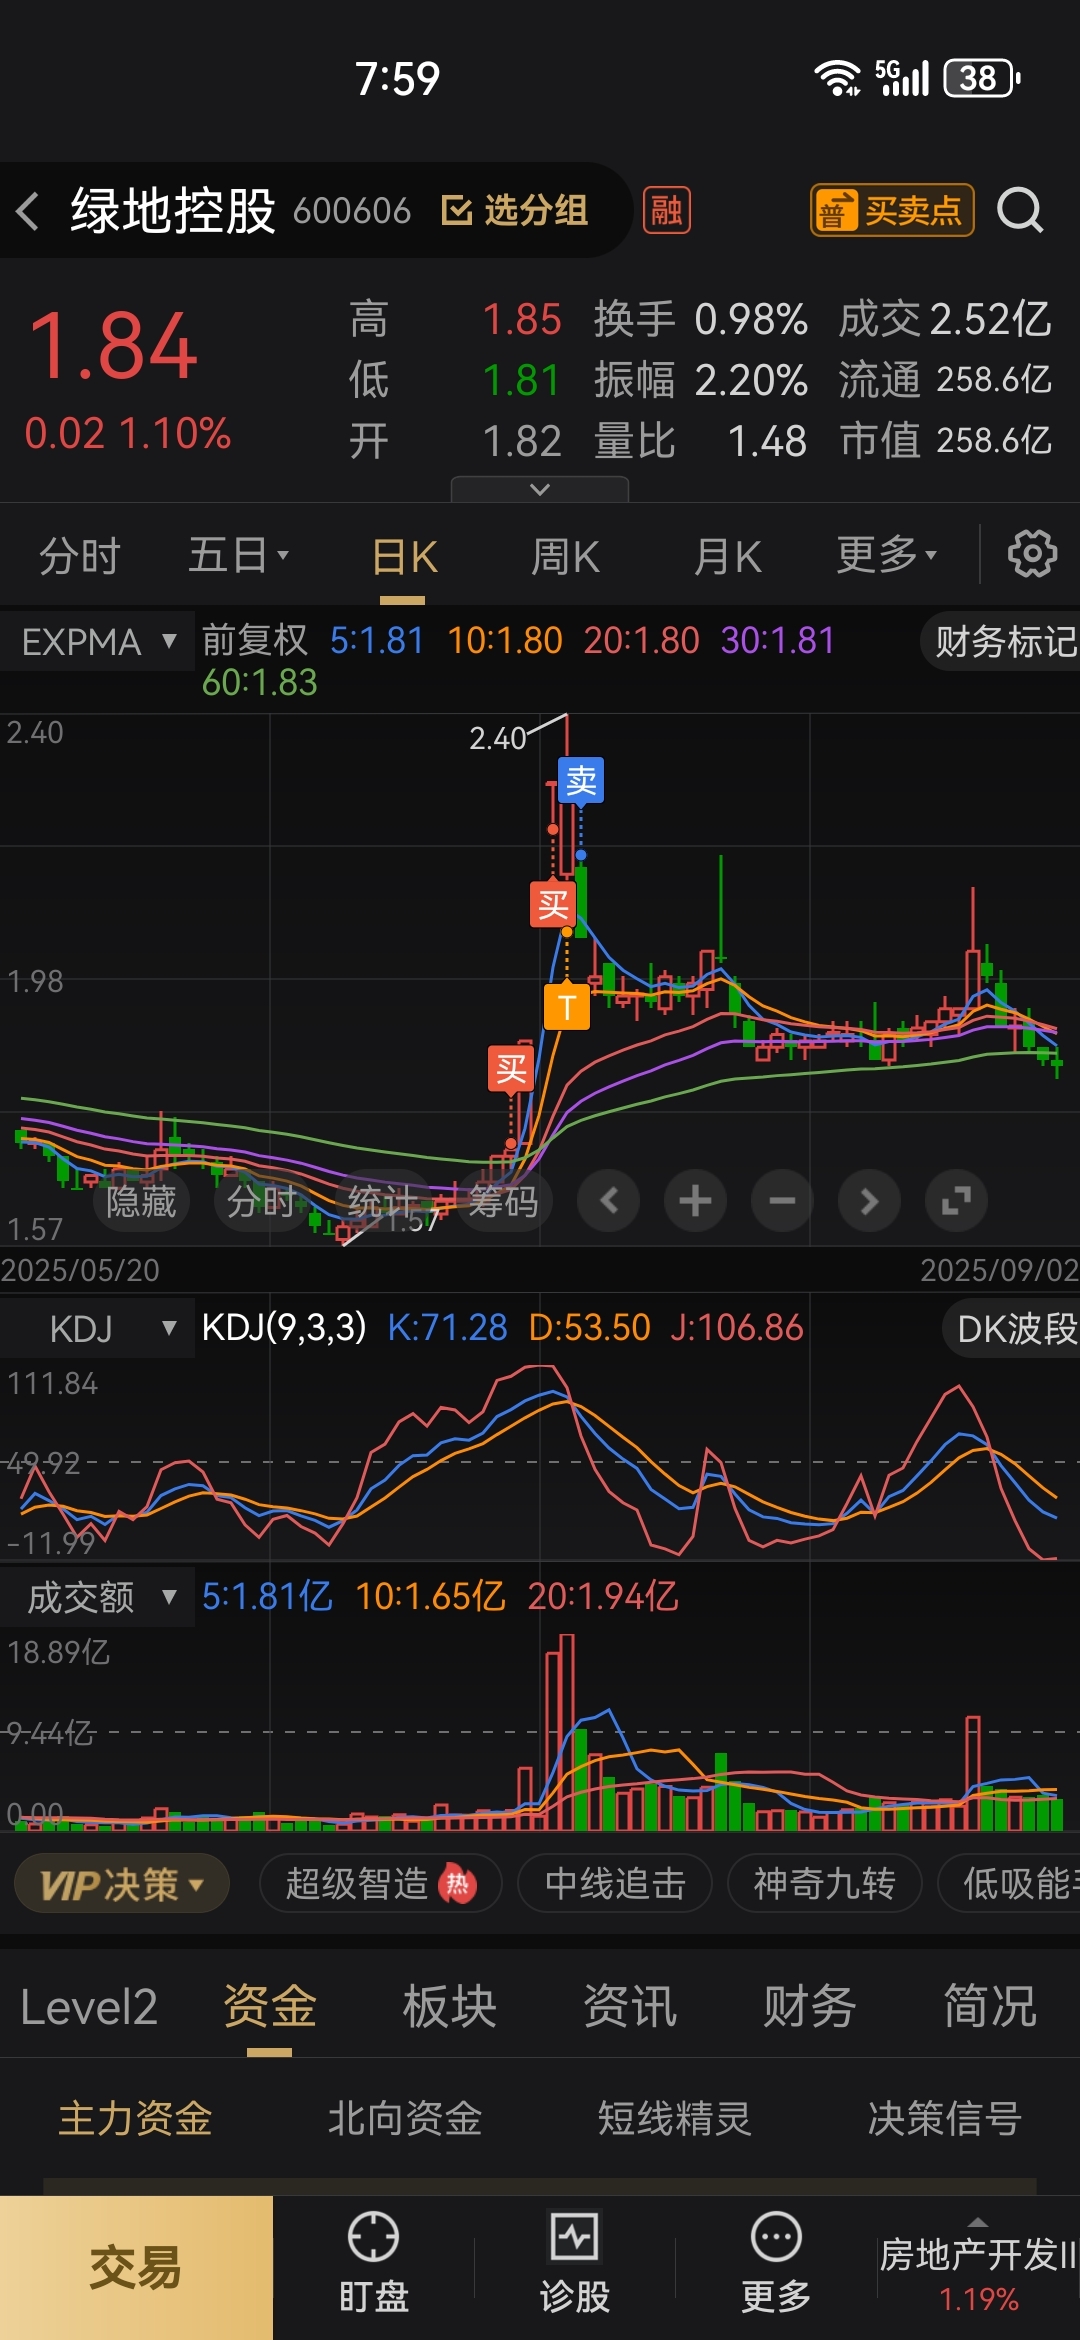The height and width of the screenshot is (2340, 1080).
Task: Tap the lower 买 signal marker
Action: [511, 1069]
